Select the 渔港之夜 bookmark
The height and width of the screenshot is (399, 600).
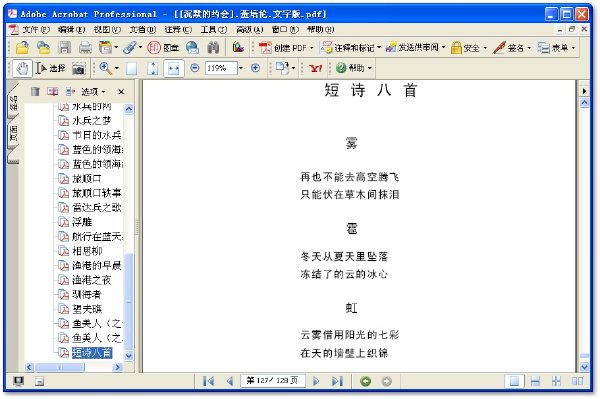click(91, 280)
